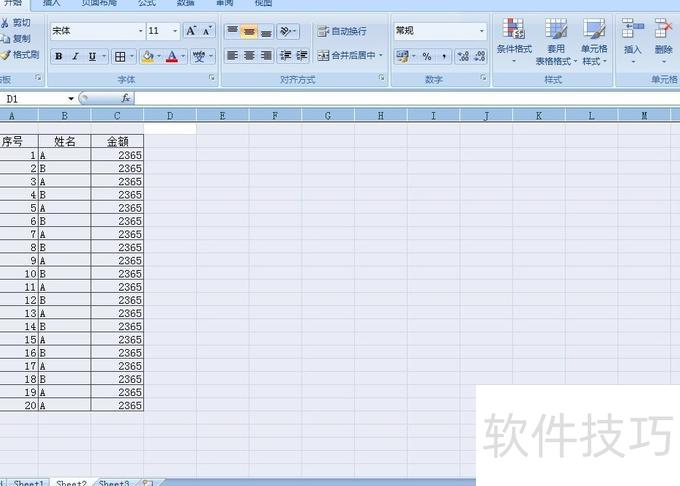Toggle italic formatting
This screenshot has width=680, height=486.
(x=75, y=56)
